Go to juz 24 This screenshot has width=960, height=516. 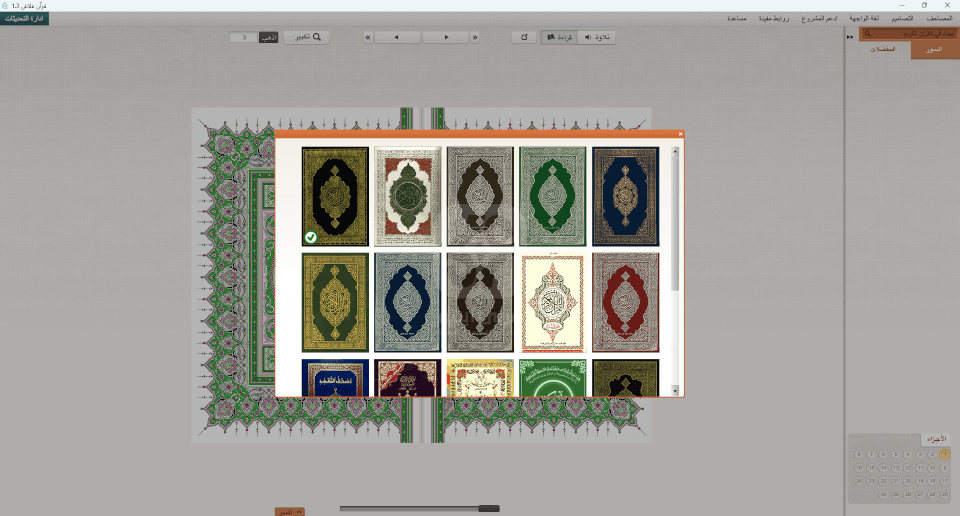tap(858, 481)
